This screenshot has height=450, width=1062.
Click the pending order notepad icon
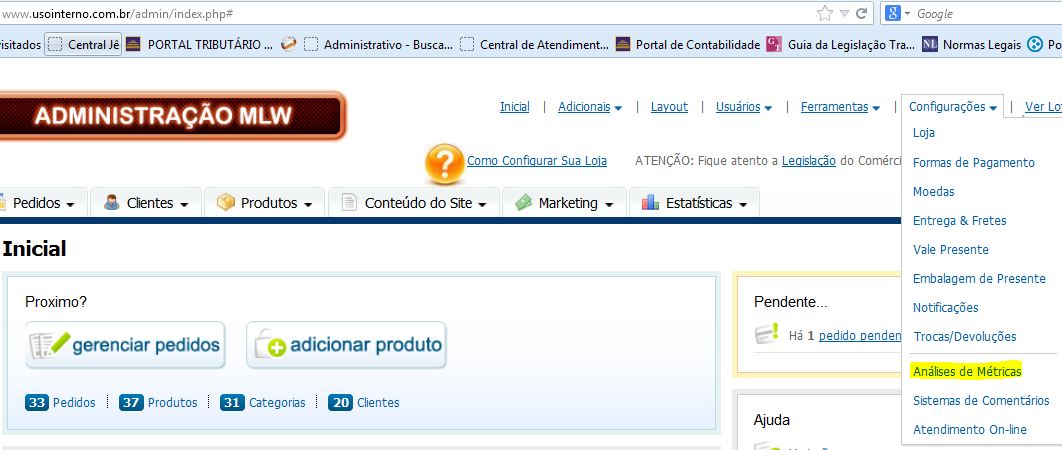point(767,333)
